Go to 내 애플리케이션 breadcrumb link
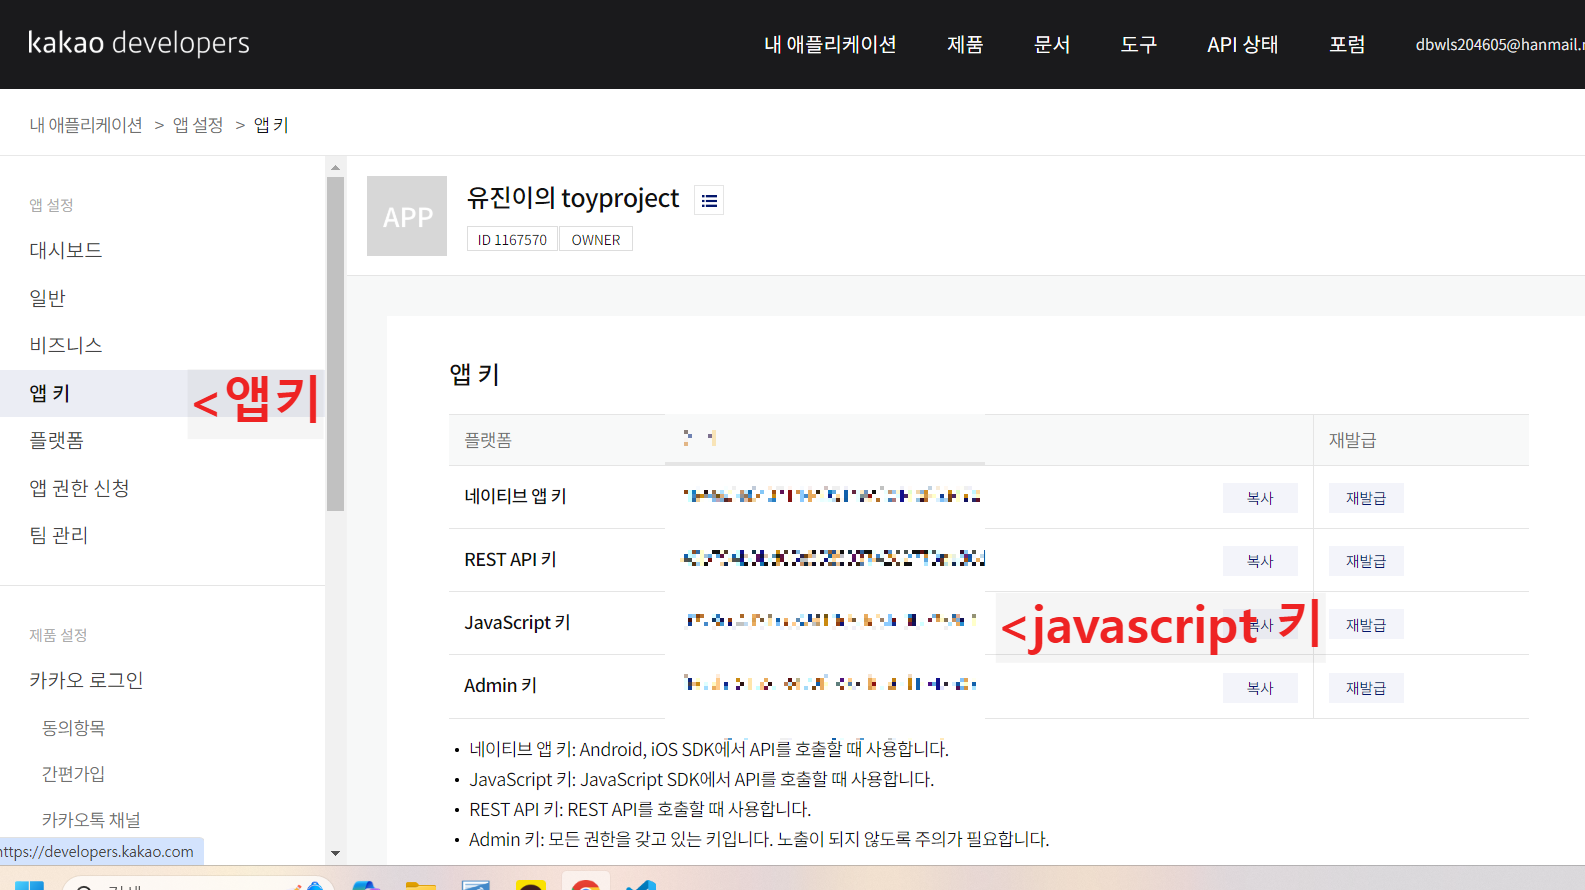1585x890 pixels. (86, 125)
